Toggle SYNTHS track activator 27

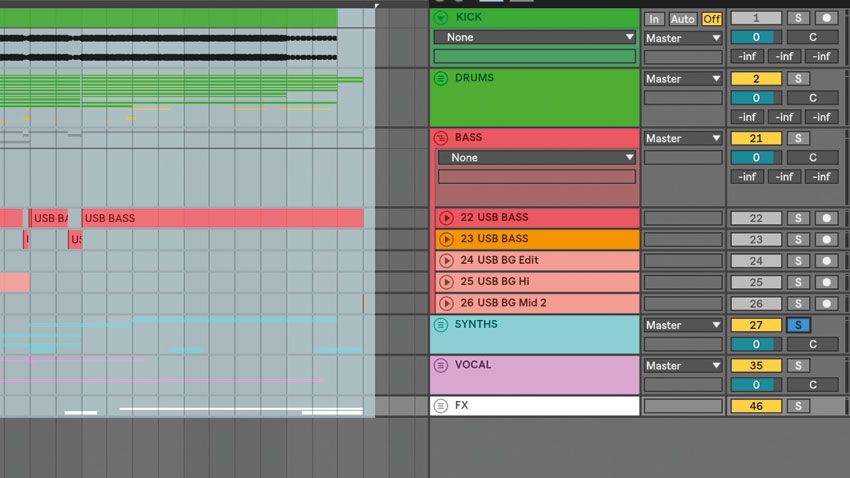(x=756, y=325)
